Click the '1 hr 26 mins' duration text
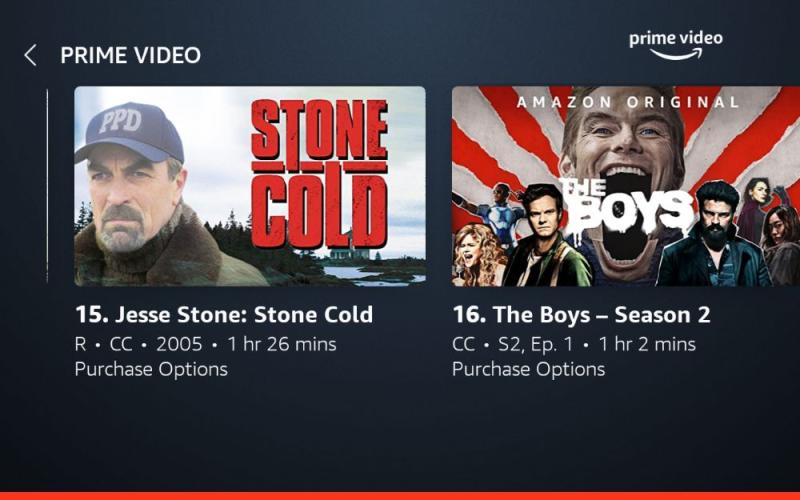The image size is (800, 500). coord(282,344)
